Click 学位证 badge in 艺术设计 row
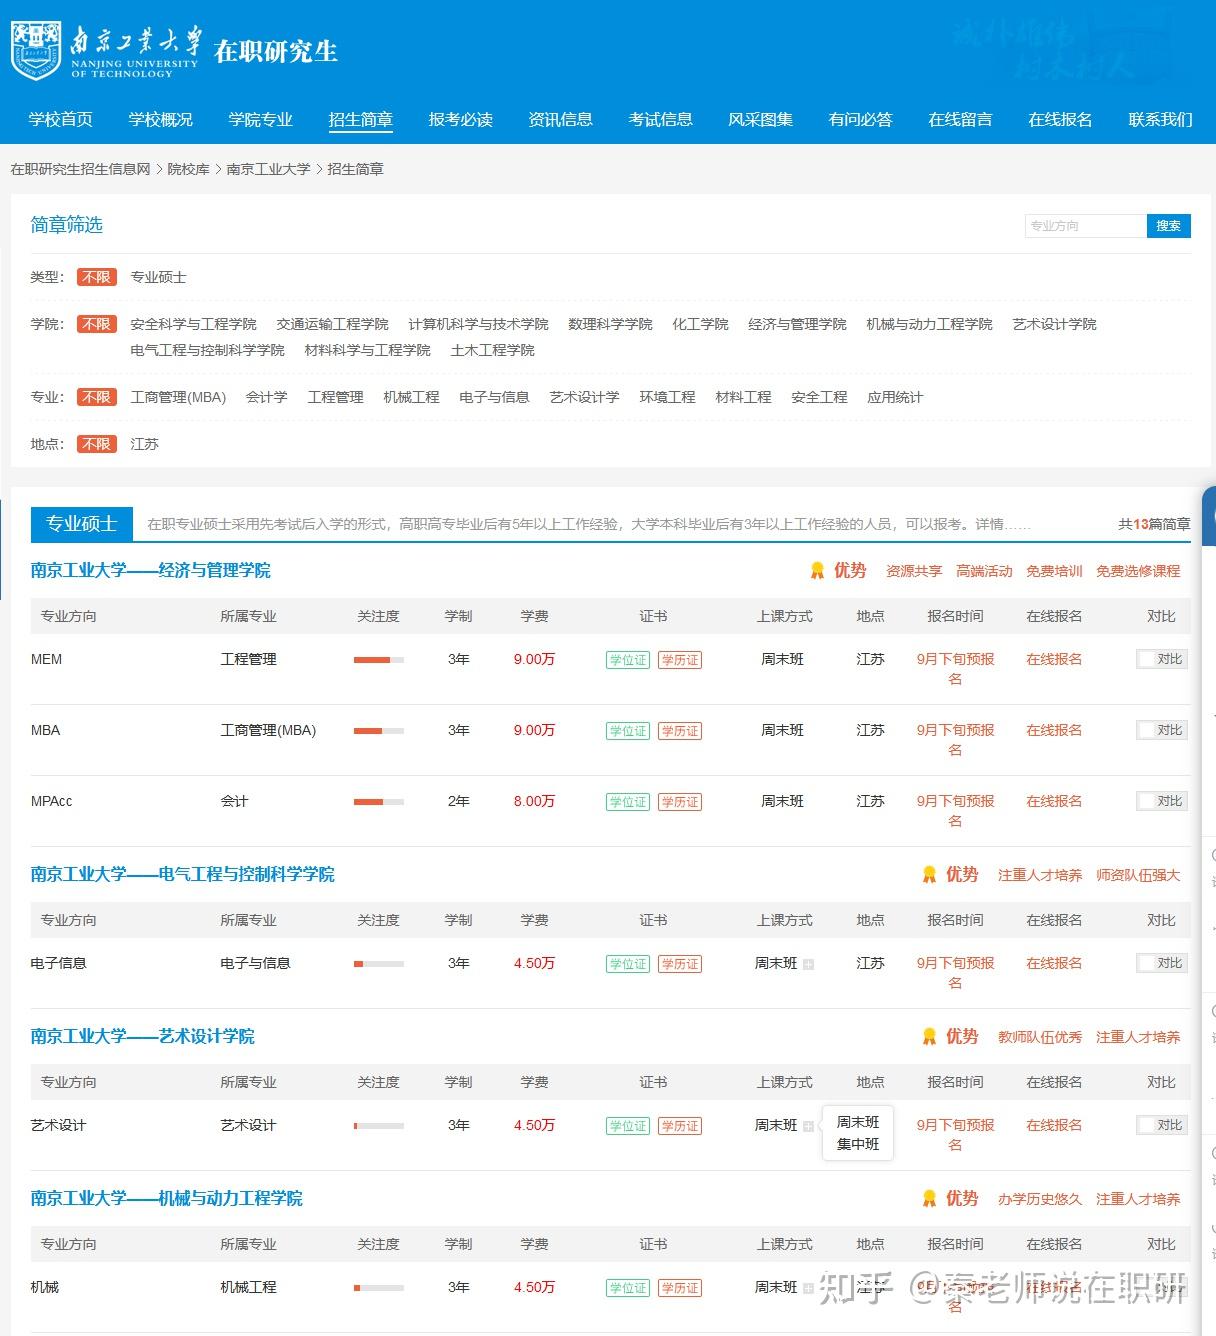Viewport: 1216px width, 1336px height. [628, 1126]
